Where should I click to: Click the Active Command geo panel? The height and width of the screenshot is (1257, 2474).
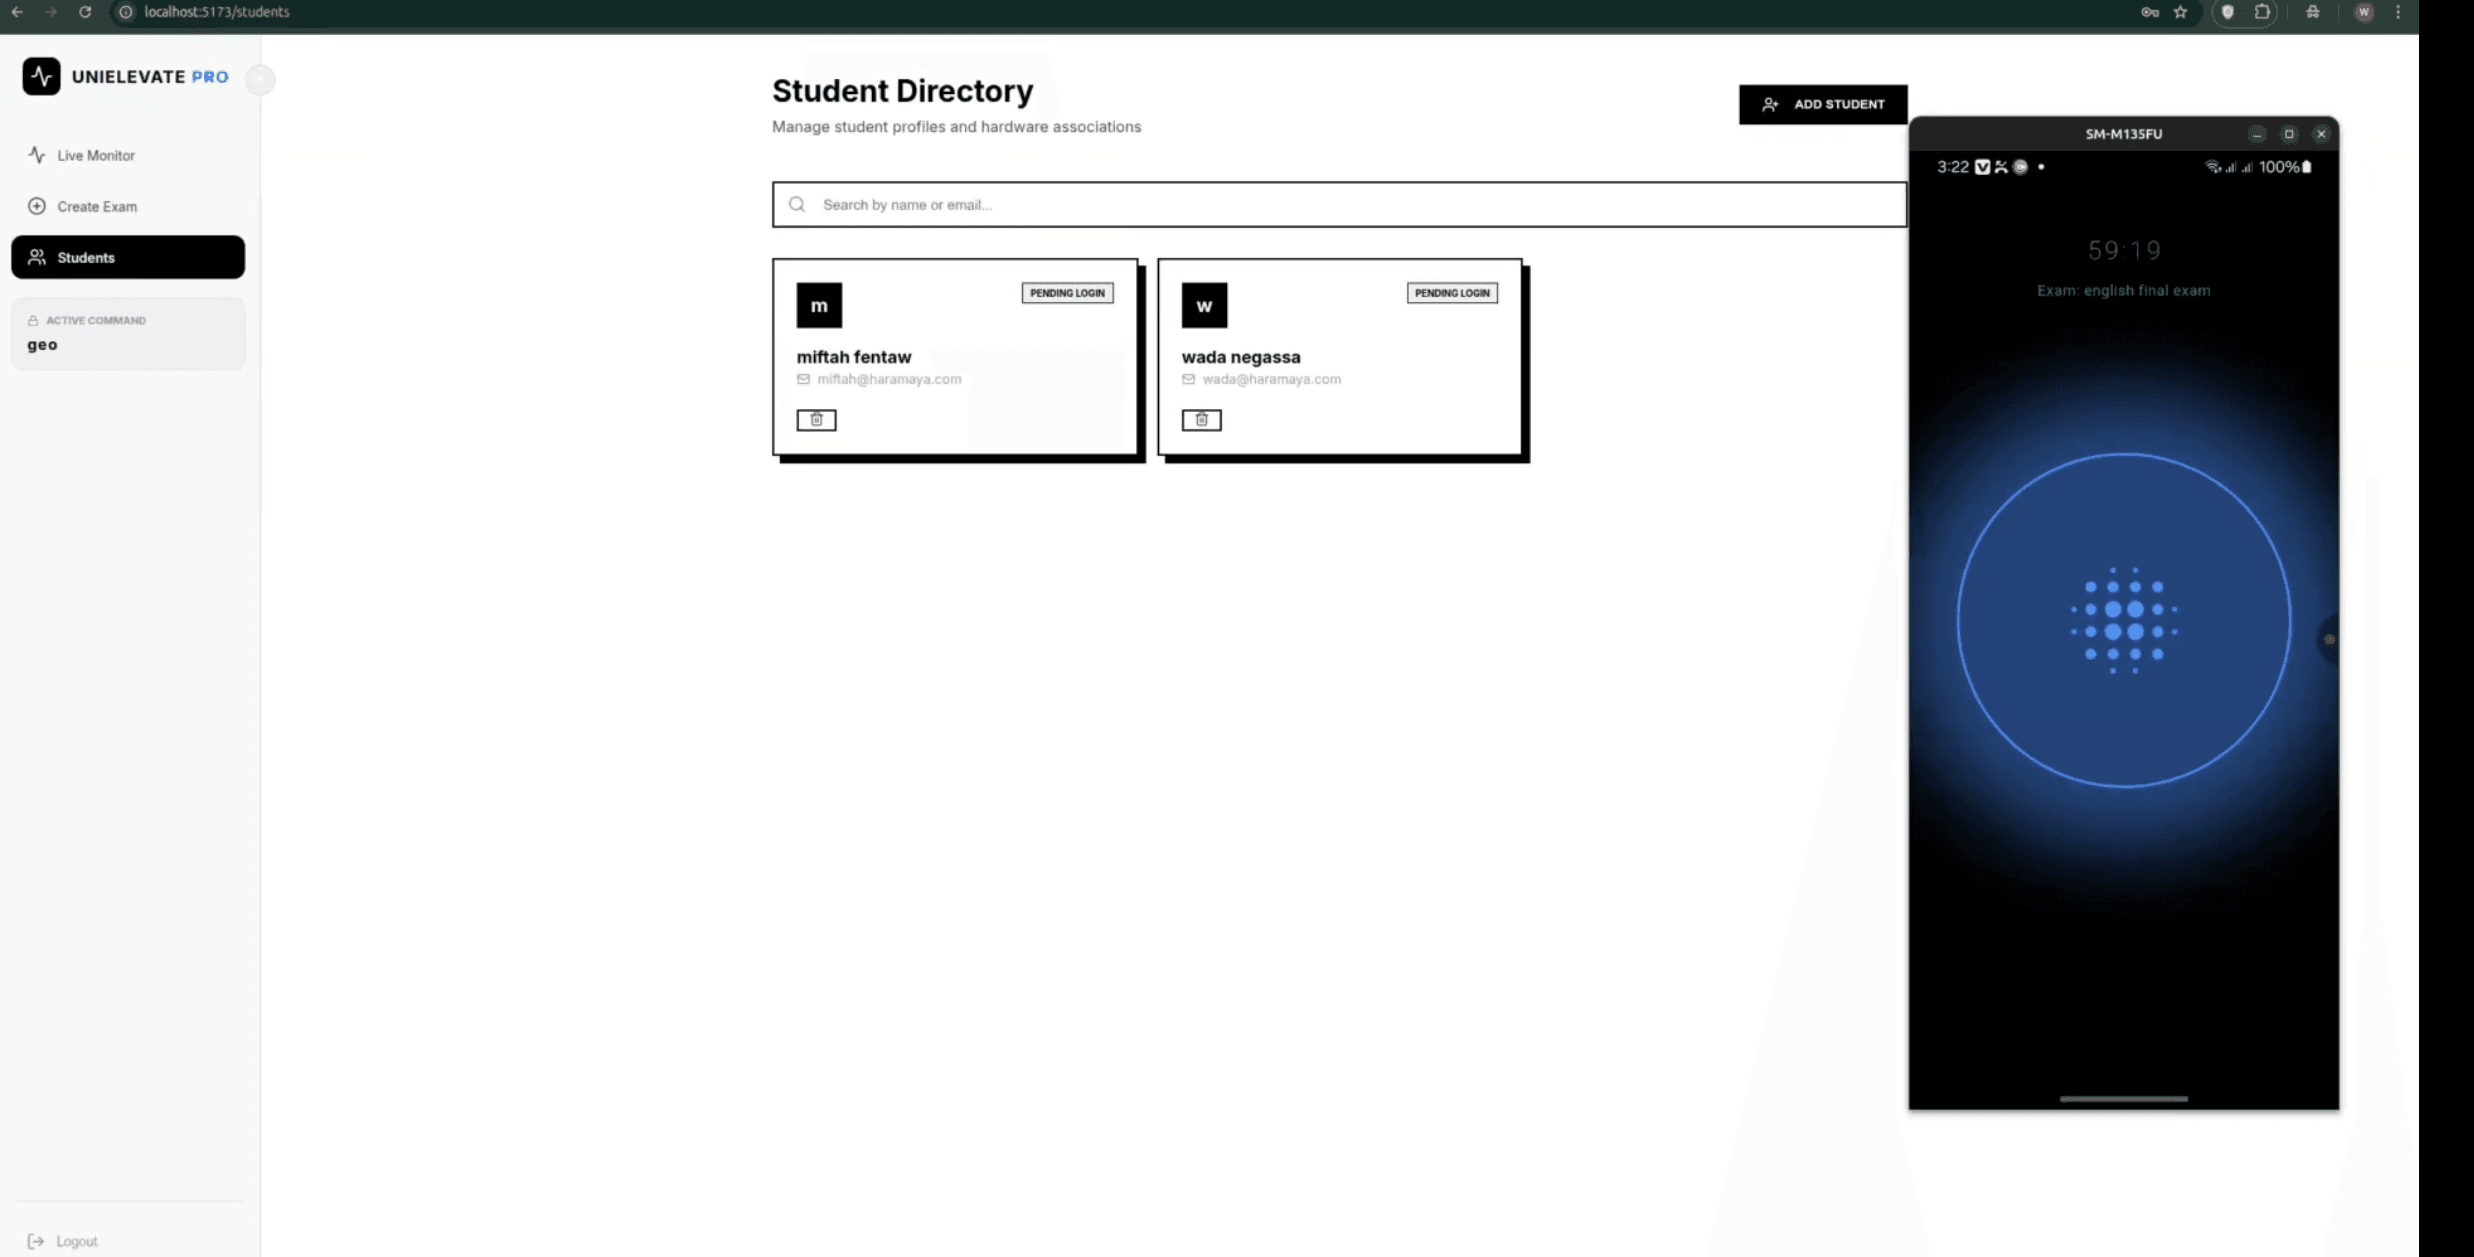click(x=128, y=334)
